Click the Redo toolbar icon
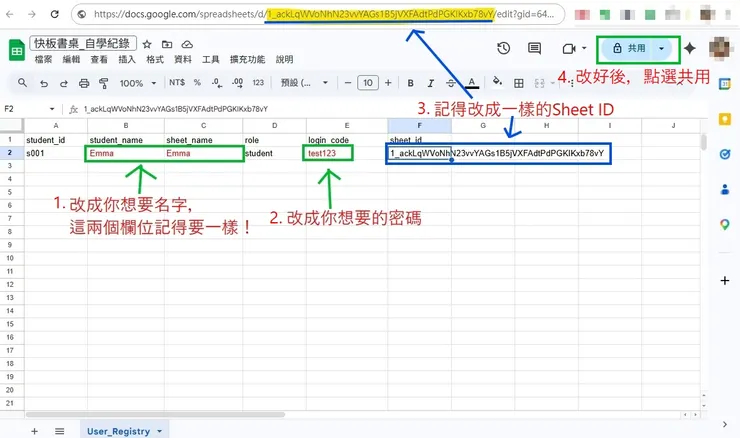 click(64, 84)
